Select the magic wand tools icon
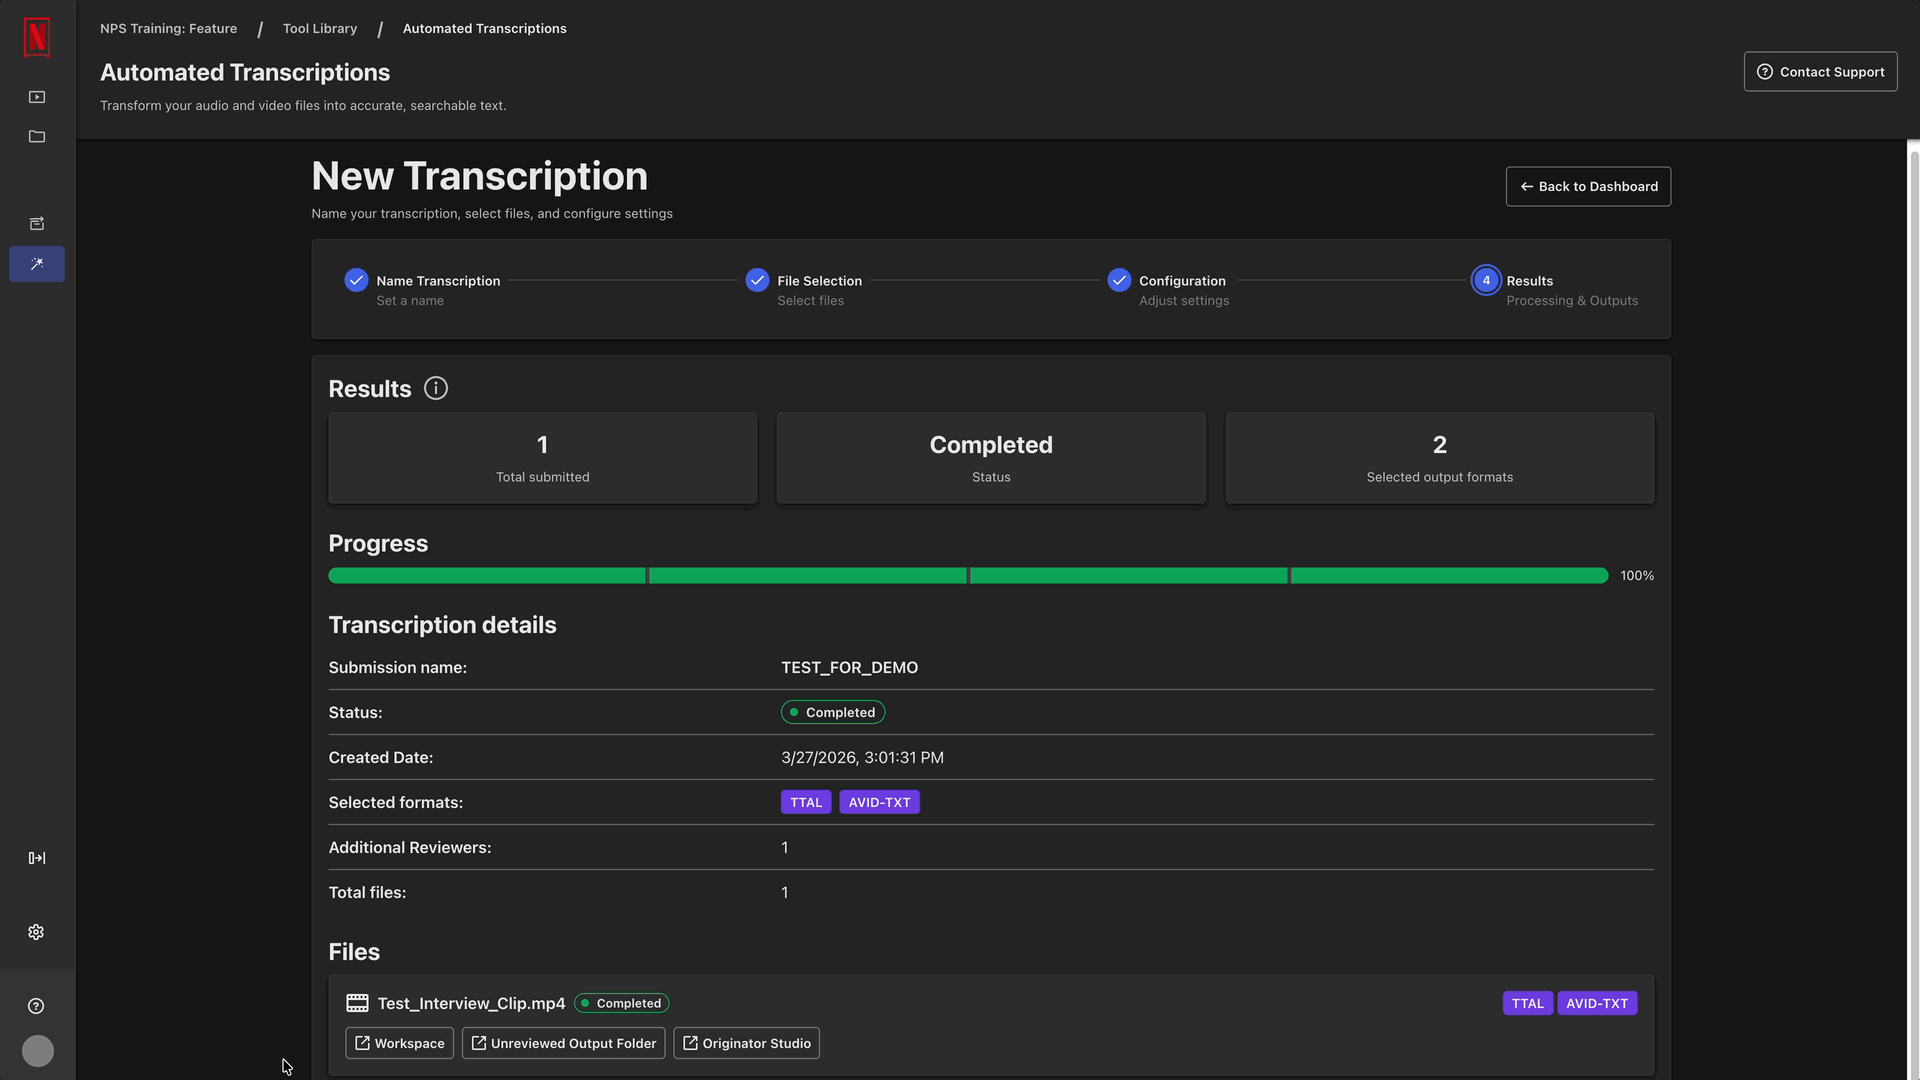This screenshot has height=1080, width=1920. pyautogui.click(x=37, y=264)
